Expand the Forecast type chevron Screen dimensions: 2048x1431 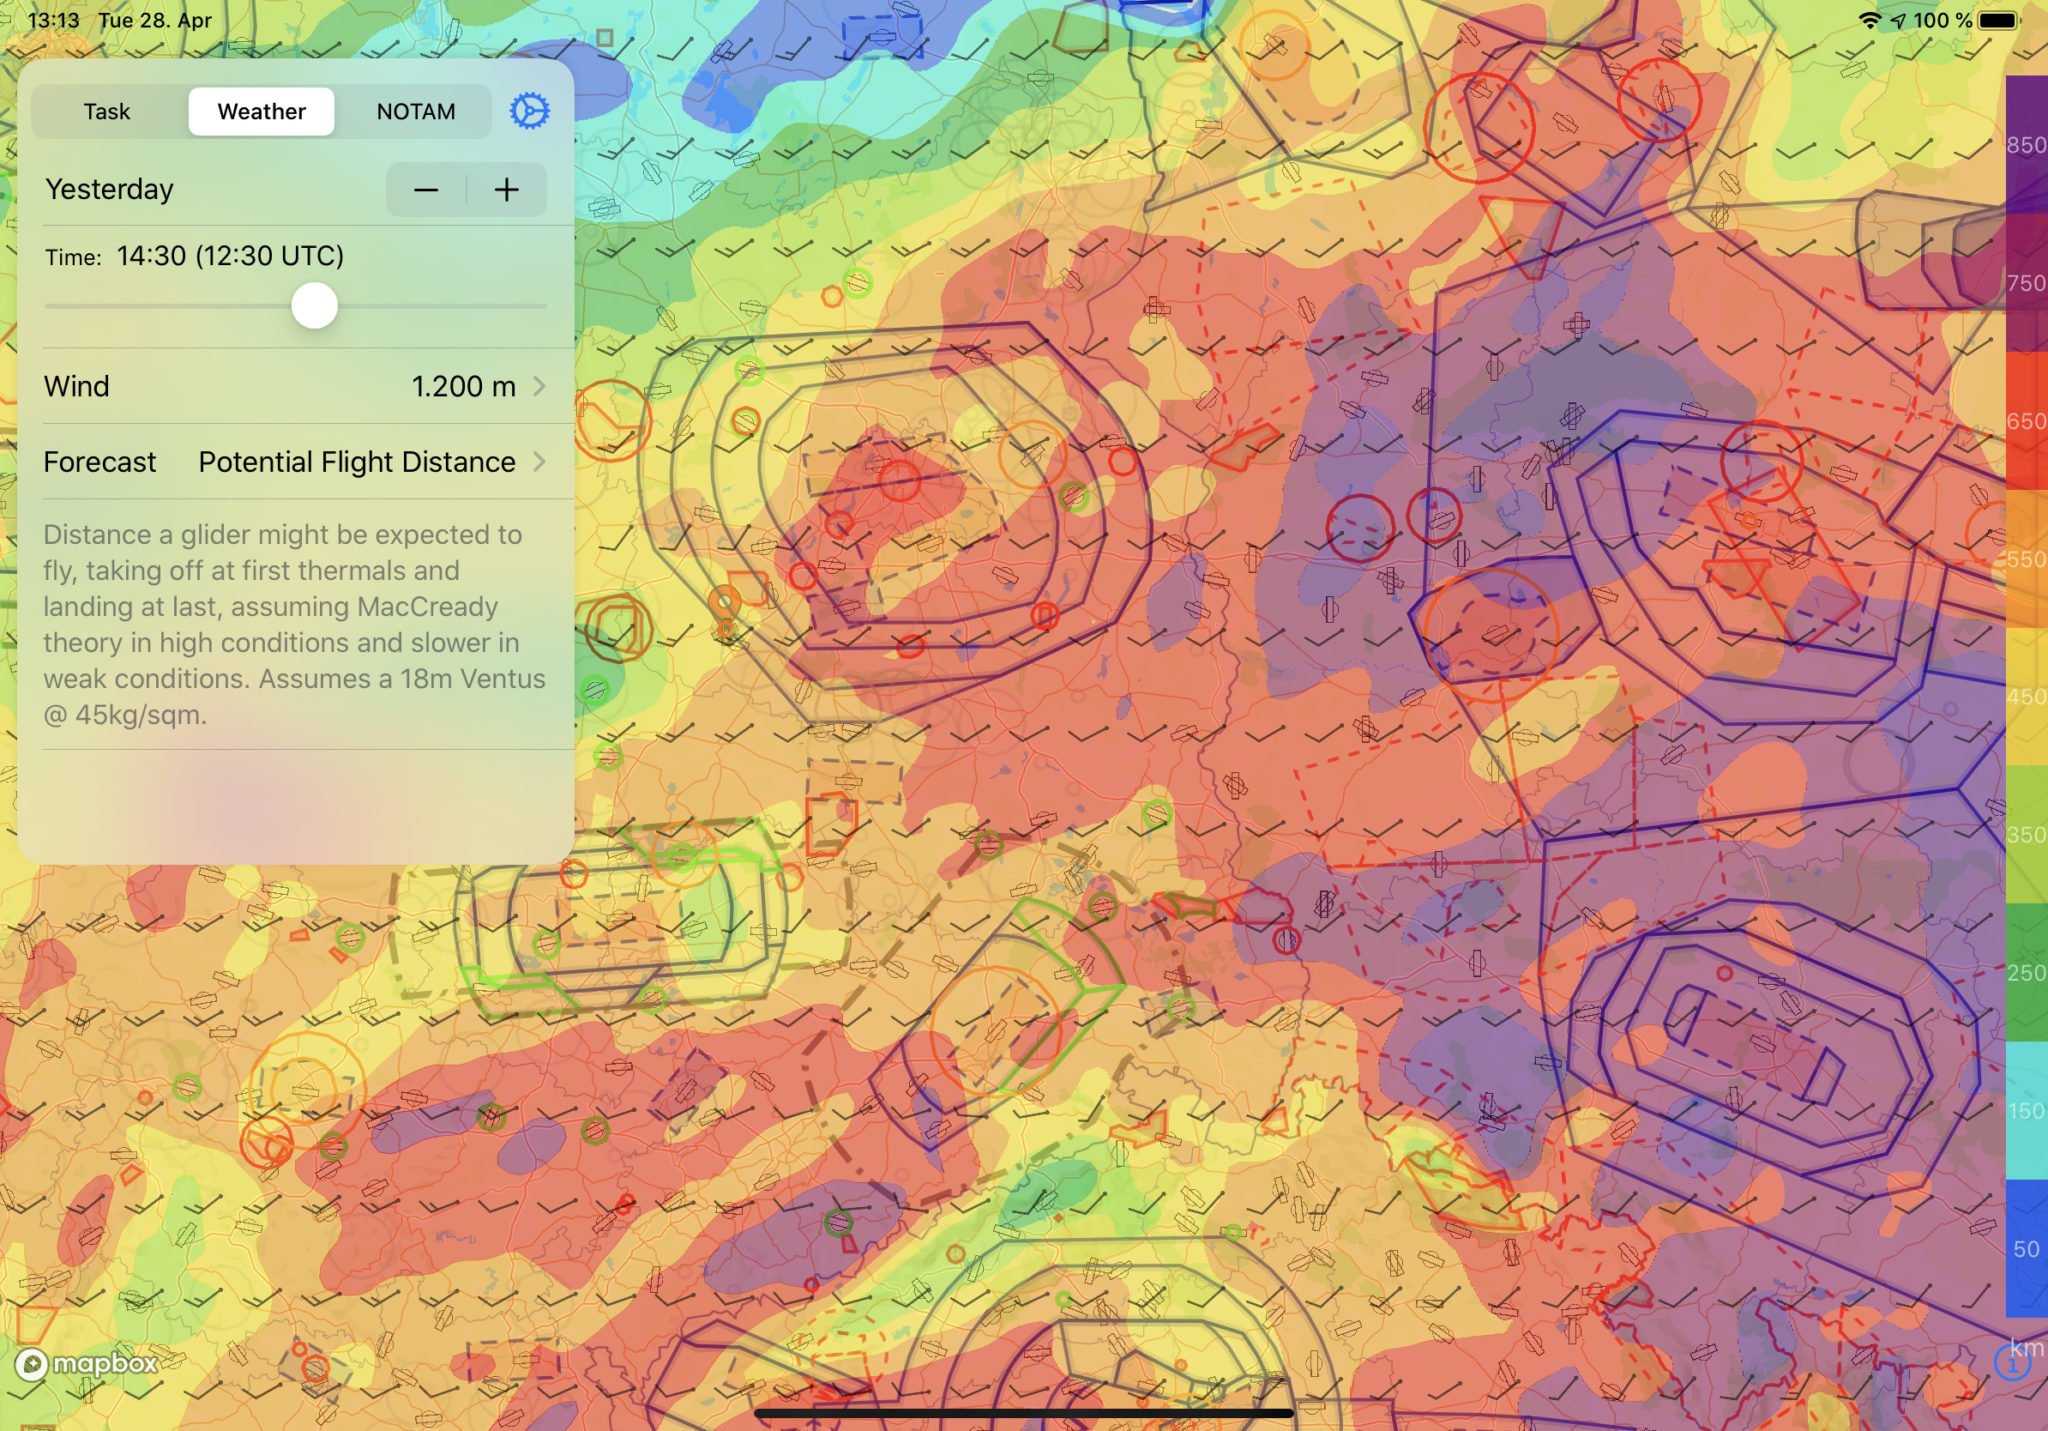pos(540,462)
